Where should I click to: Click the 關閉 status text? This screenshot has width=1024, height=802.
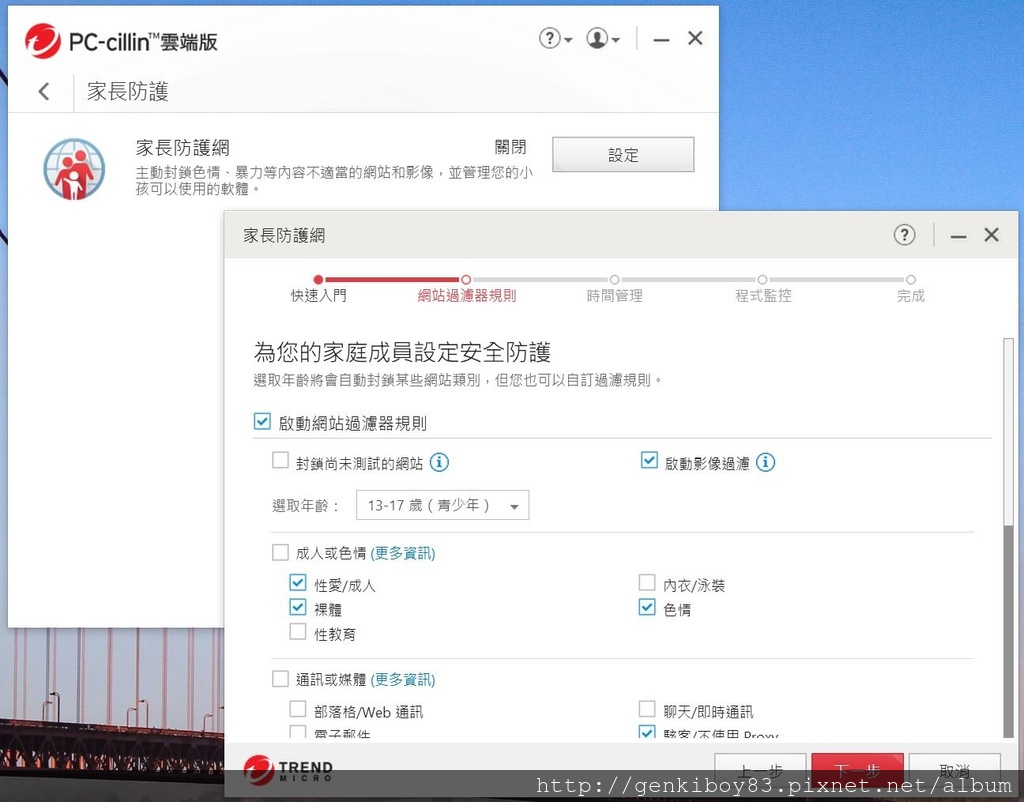point(510,147)
